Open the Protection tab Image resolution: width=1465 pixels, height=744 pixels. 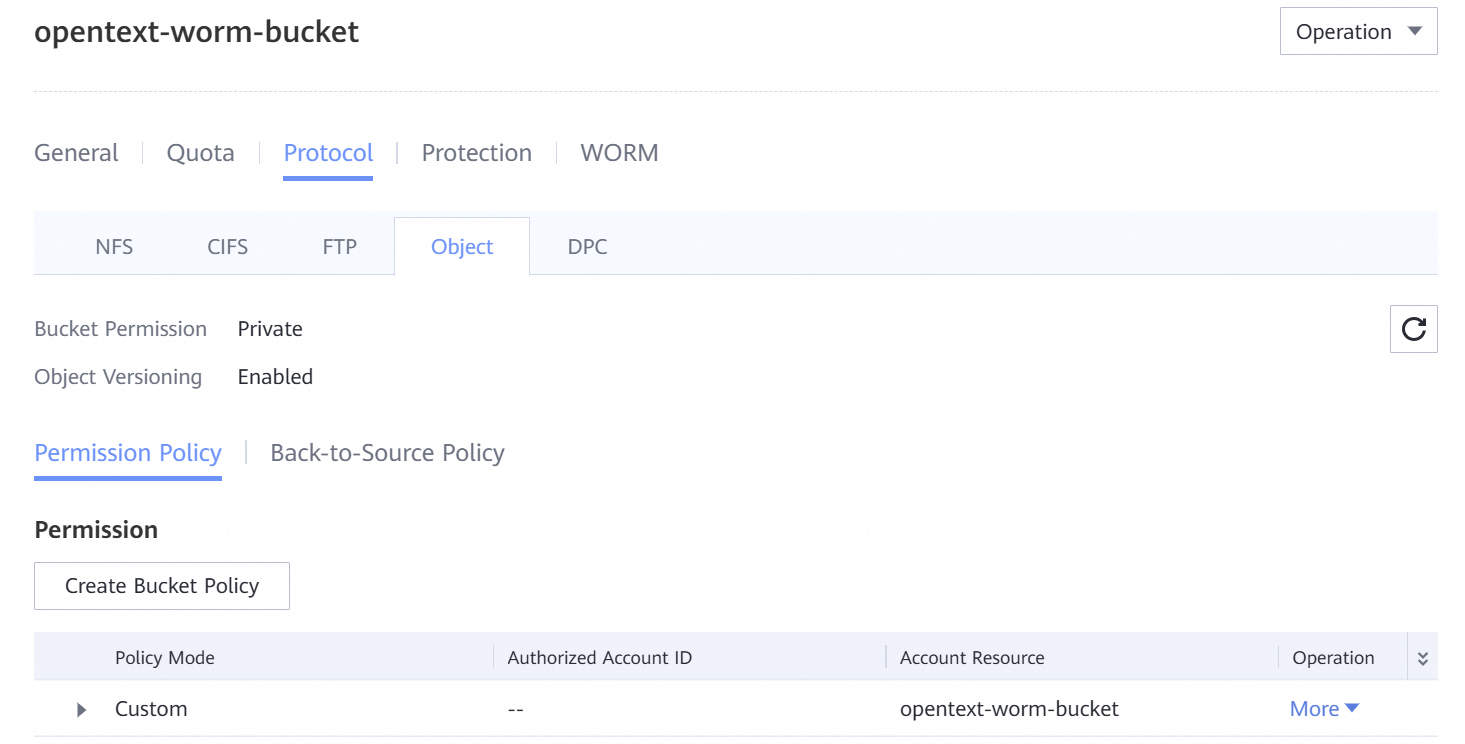(x=477, y=153)
